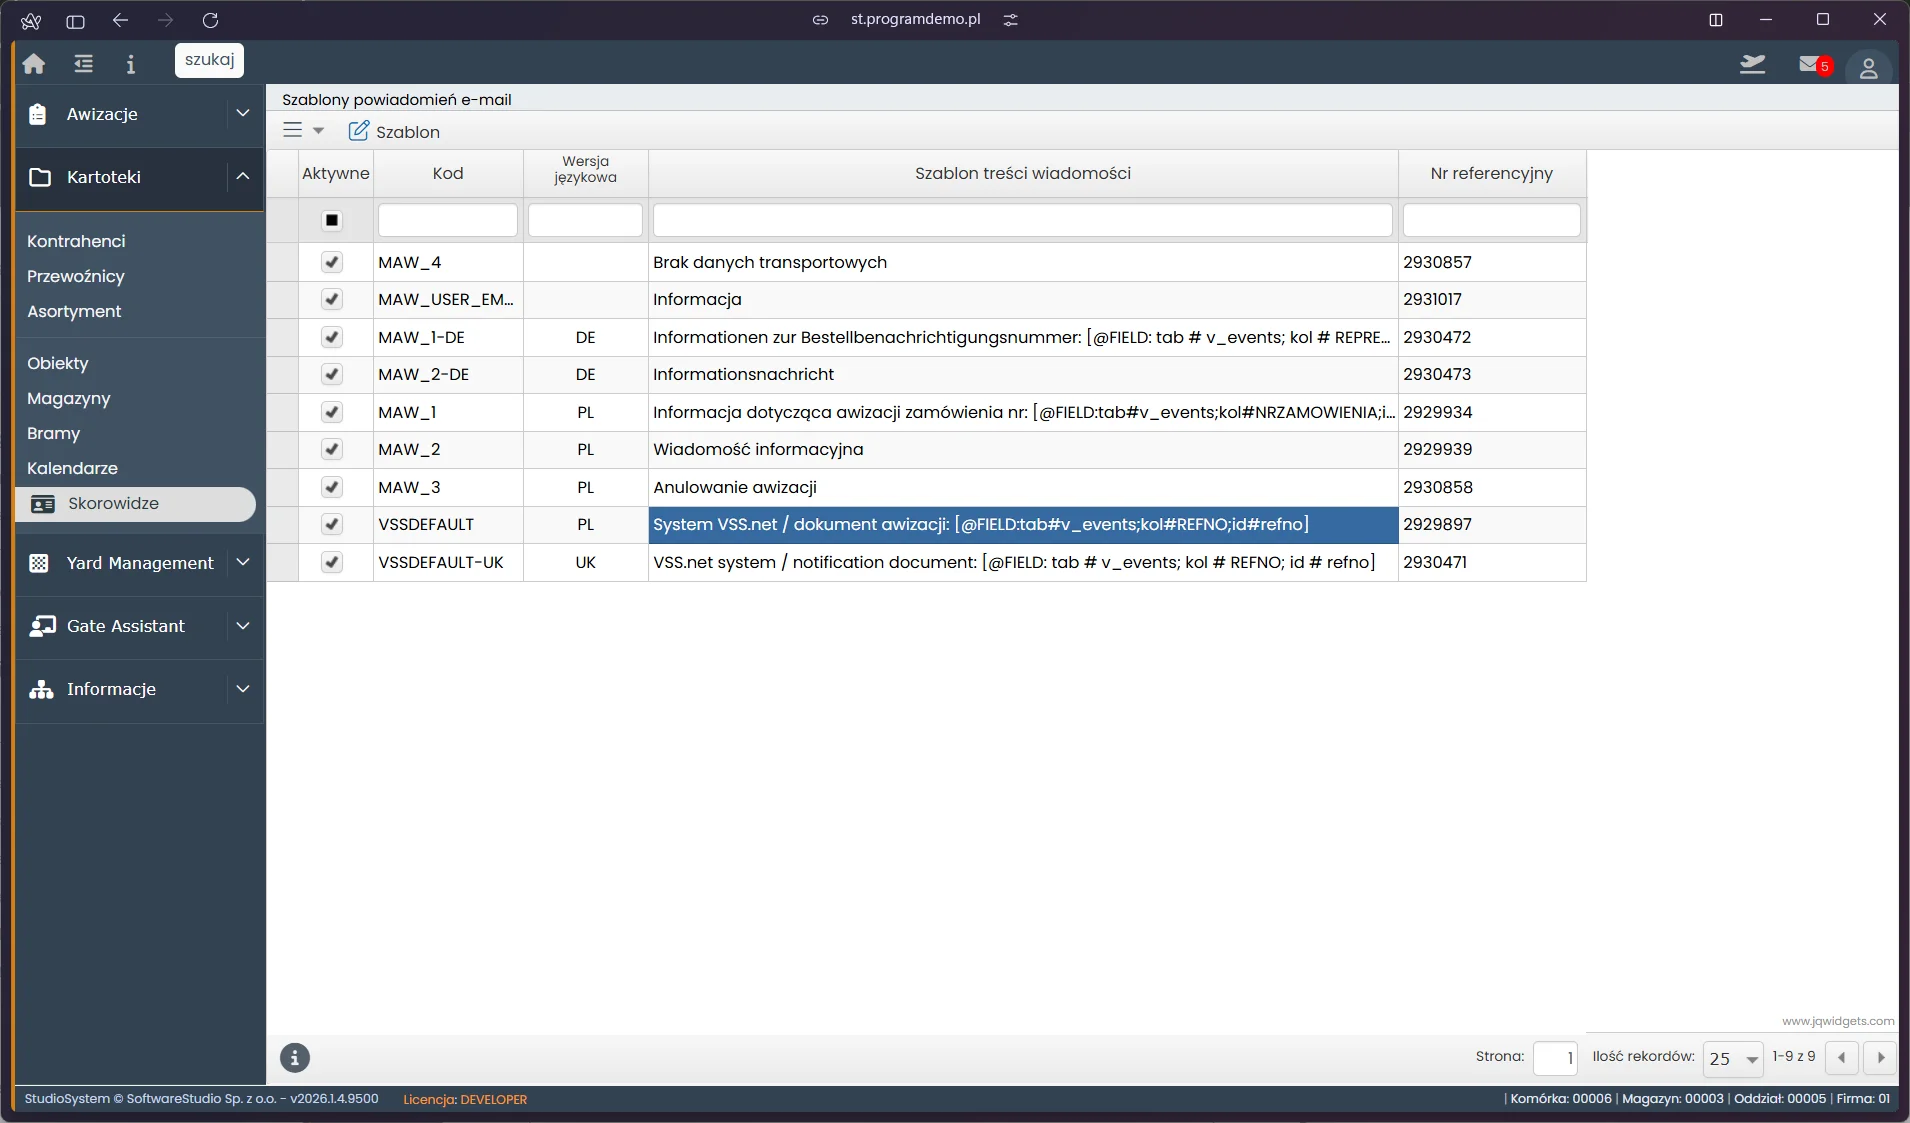Open the dropdown arrow next to grid menu
Viewport: 1910px width, 1123px height.
pyautogui.click(x=318, y=131)
